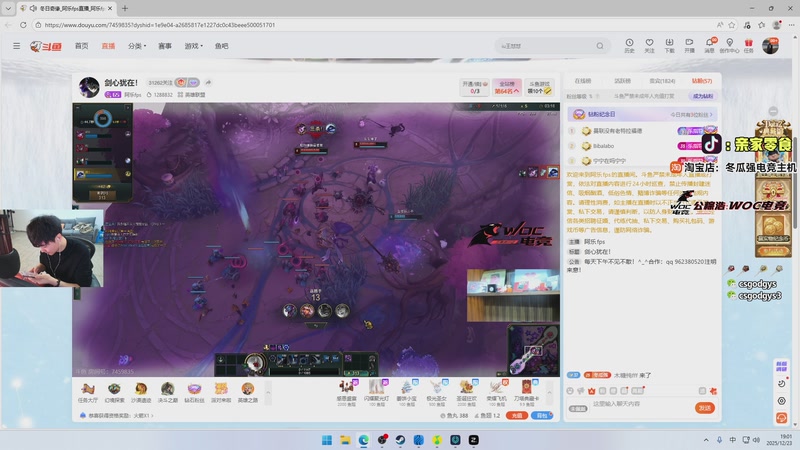Click the emoji icon in chat toolbar
Viewport: 800px width, 450px height.
tap(570, 391)
